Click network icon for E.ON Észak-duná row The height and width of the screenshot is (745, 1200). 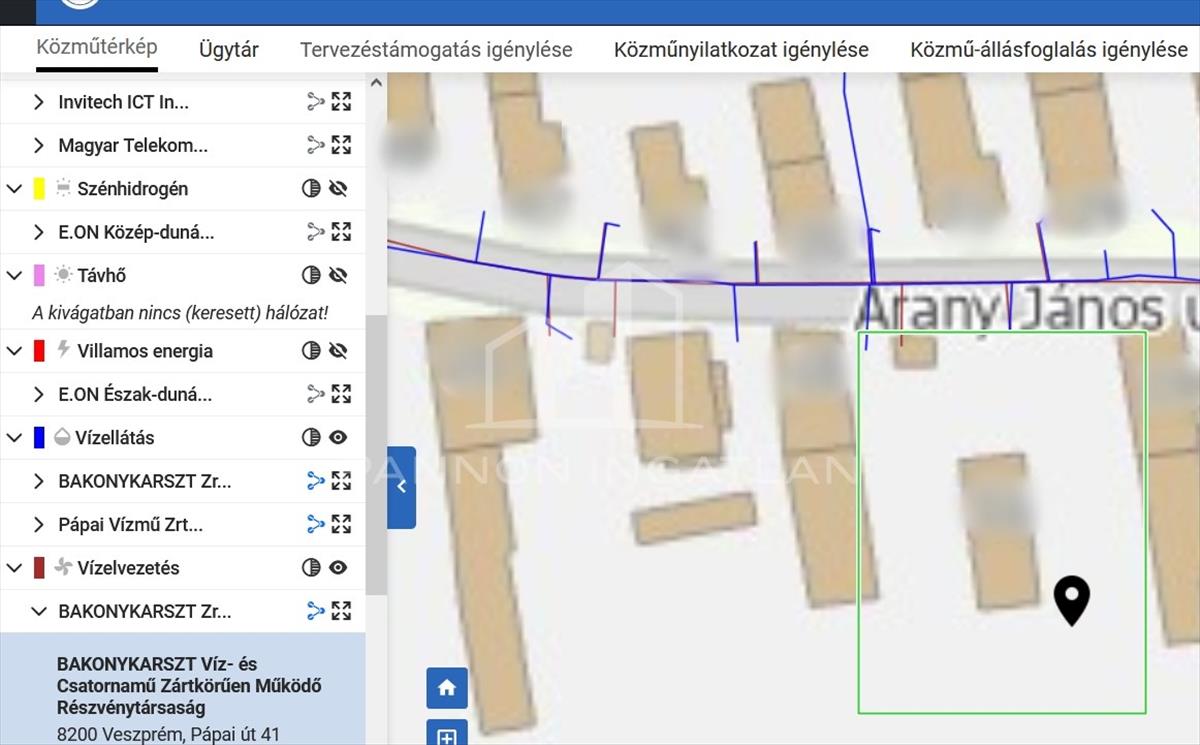click(316, 394)
